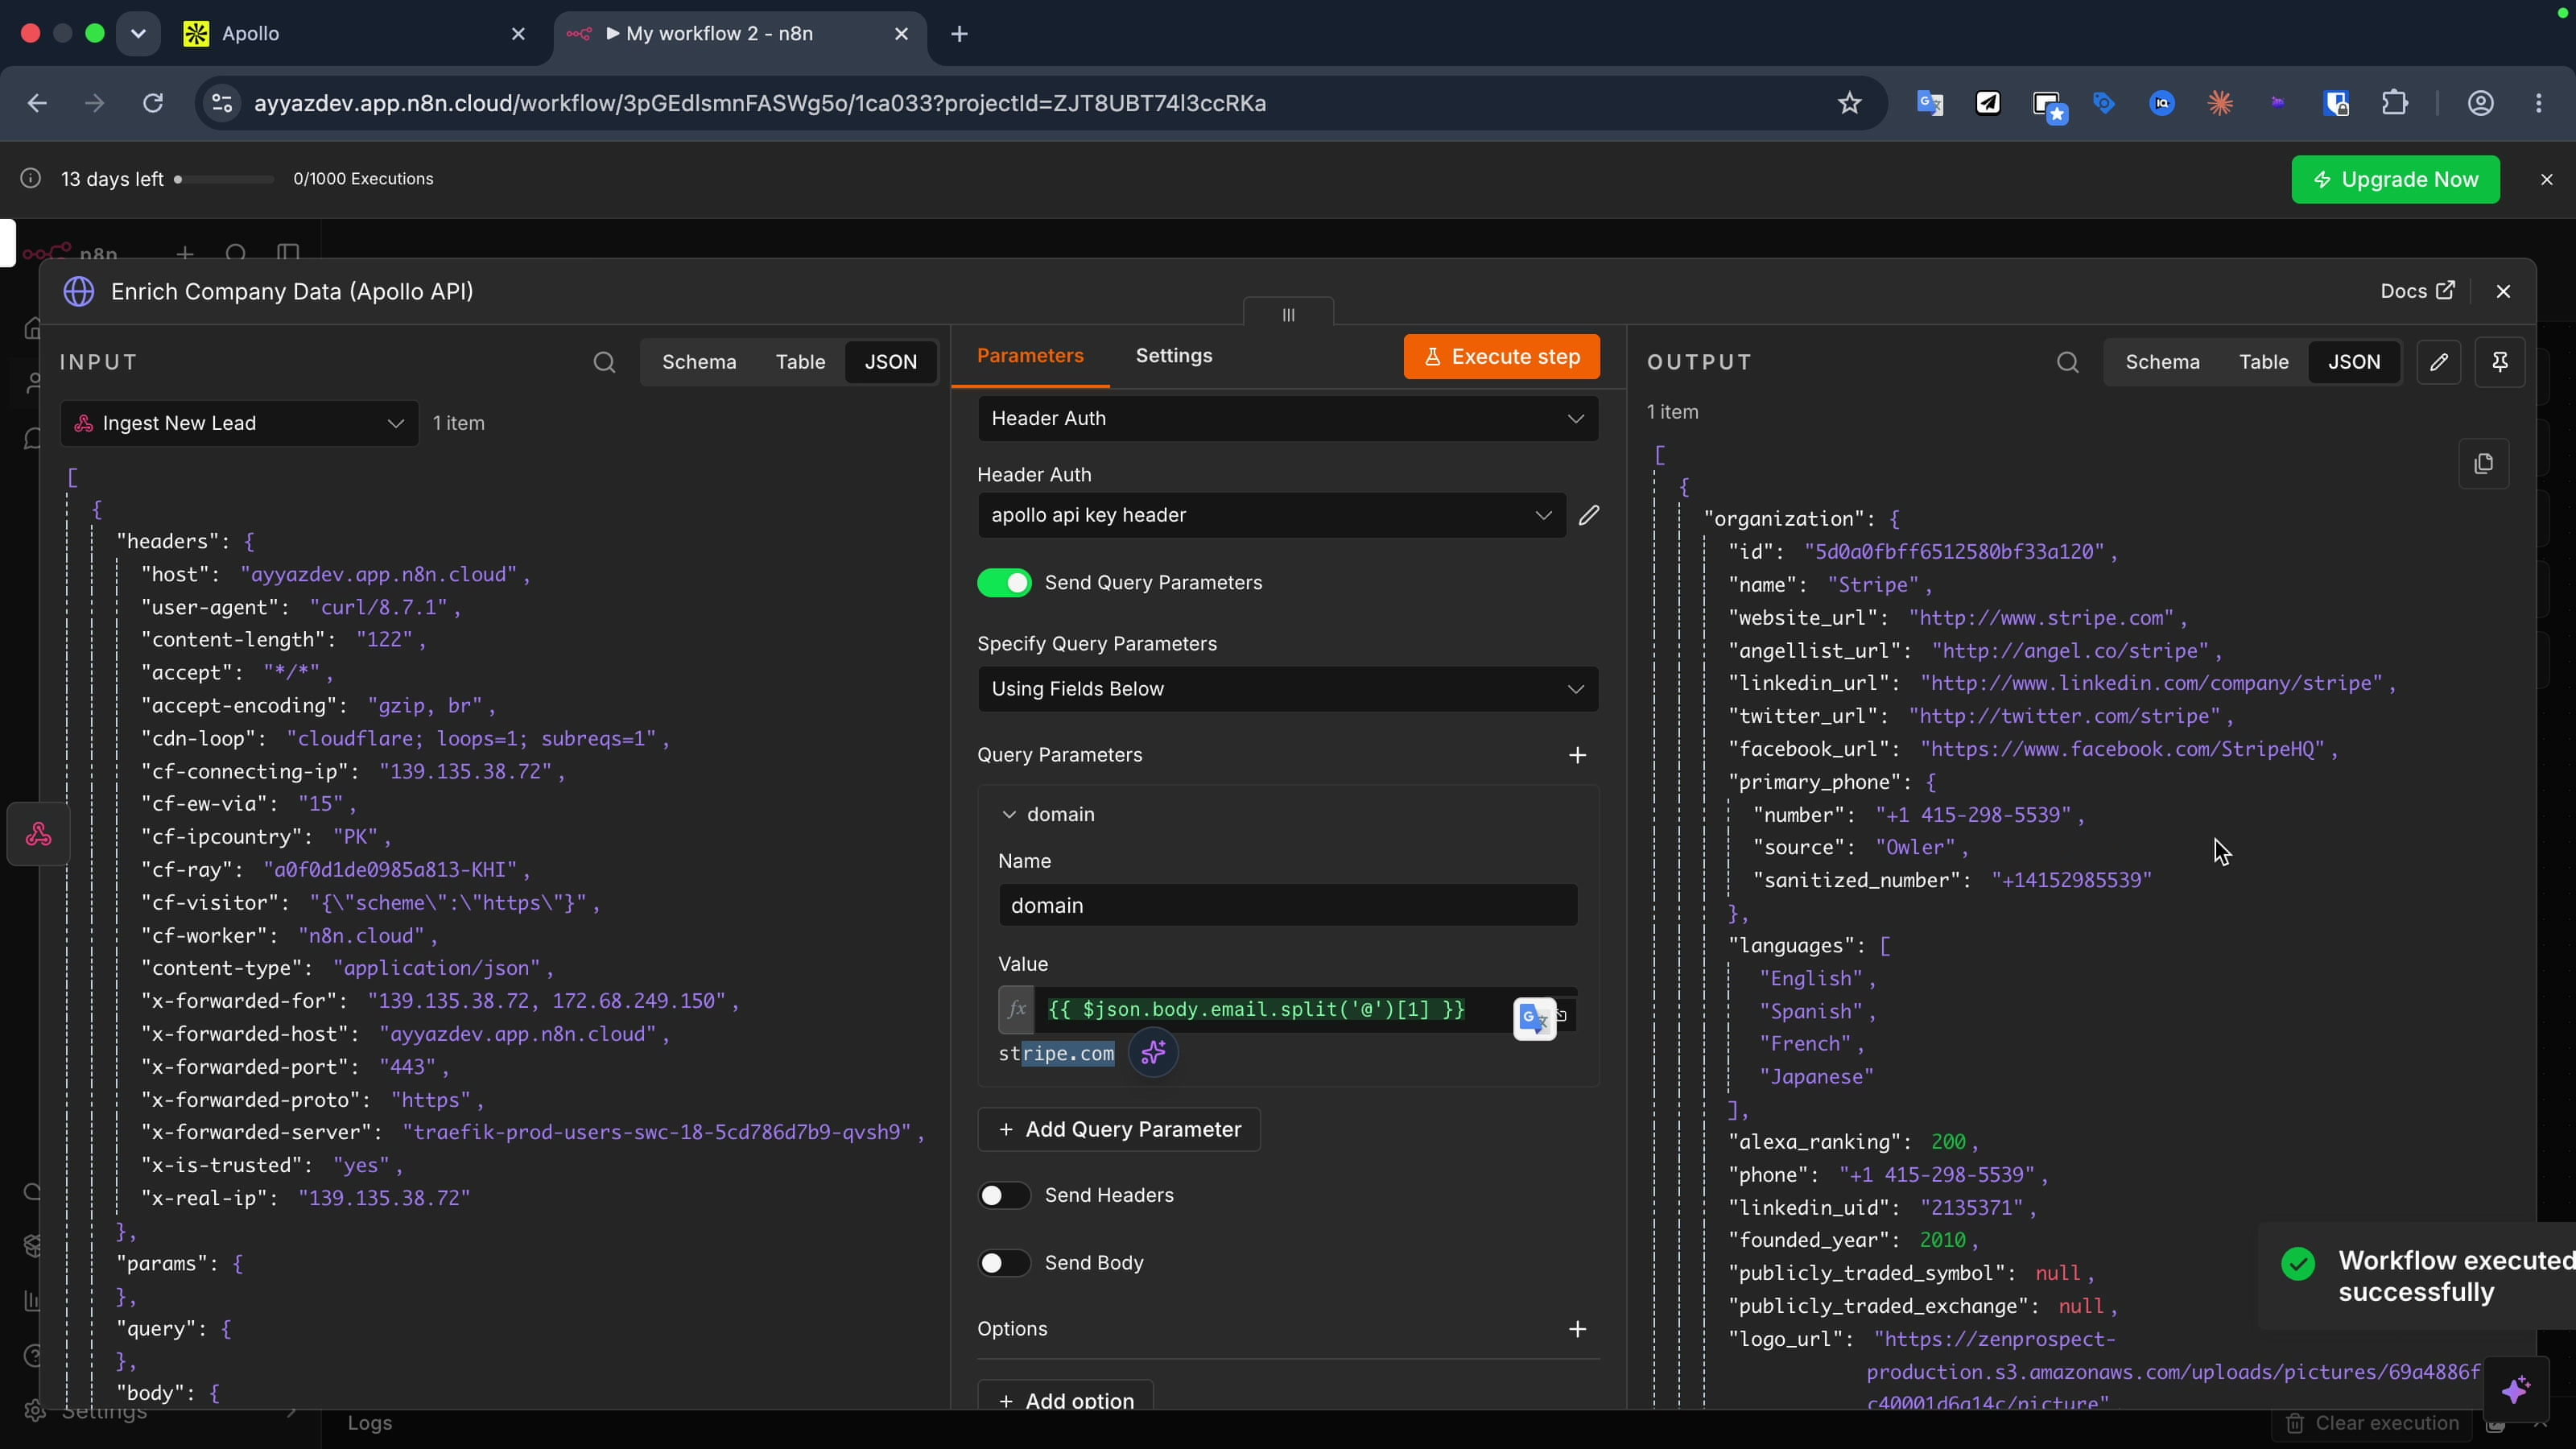2576x1449 pixels.
Task: Open the Ingest New Lead input node dropdown
Action: (x=239, y=423)
